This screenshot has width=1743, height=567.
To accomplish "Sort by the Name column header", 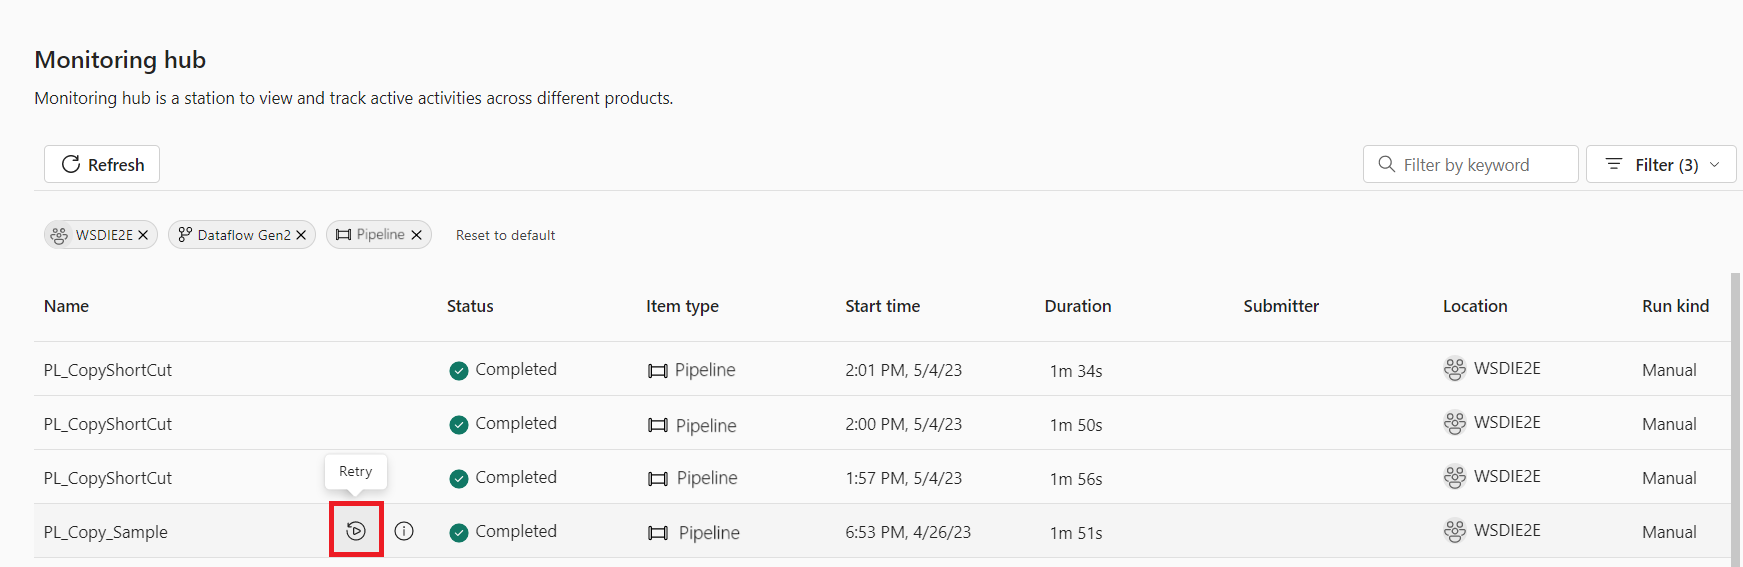I will [x=66, y=306].
